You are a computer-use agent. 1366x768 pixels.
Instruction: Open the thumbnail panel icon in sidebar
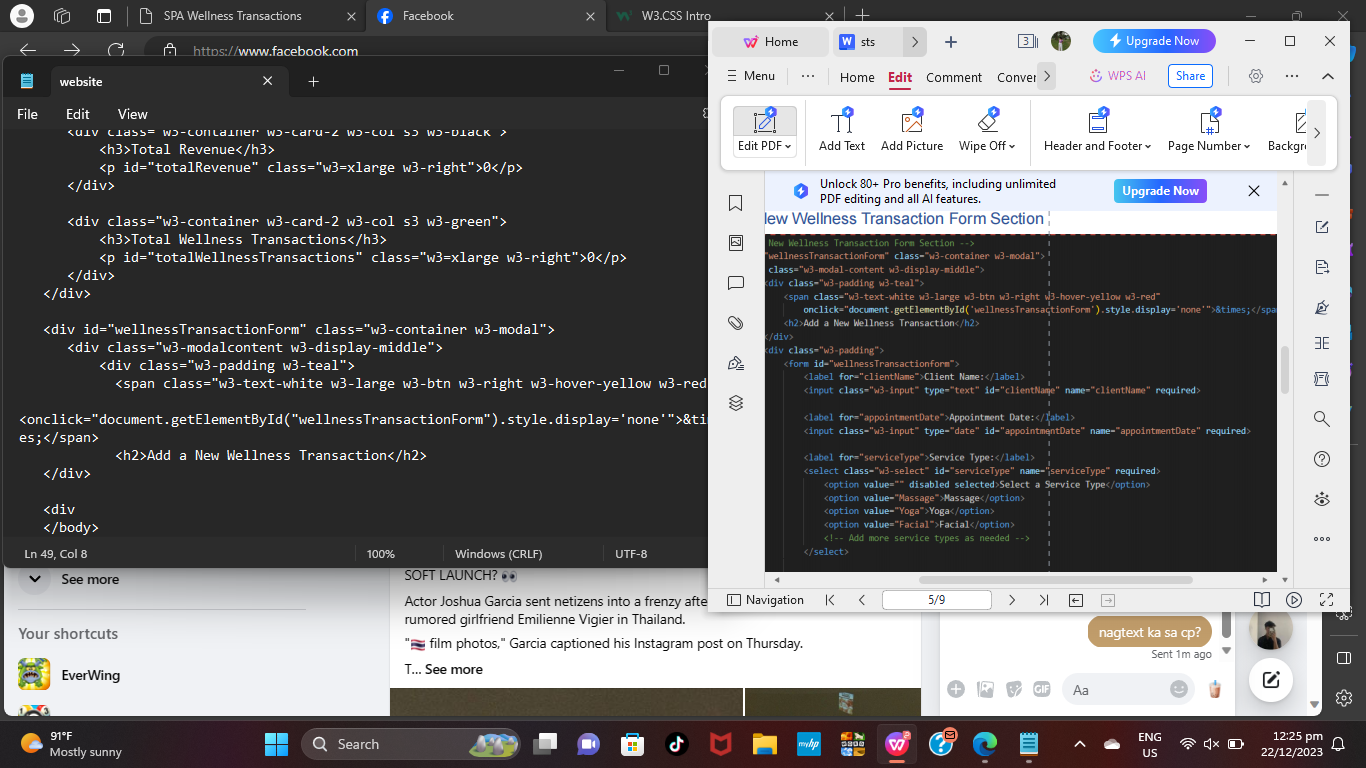pos(736,243)
